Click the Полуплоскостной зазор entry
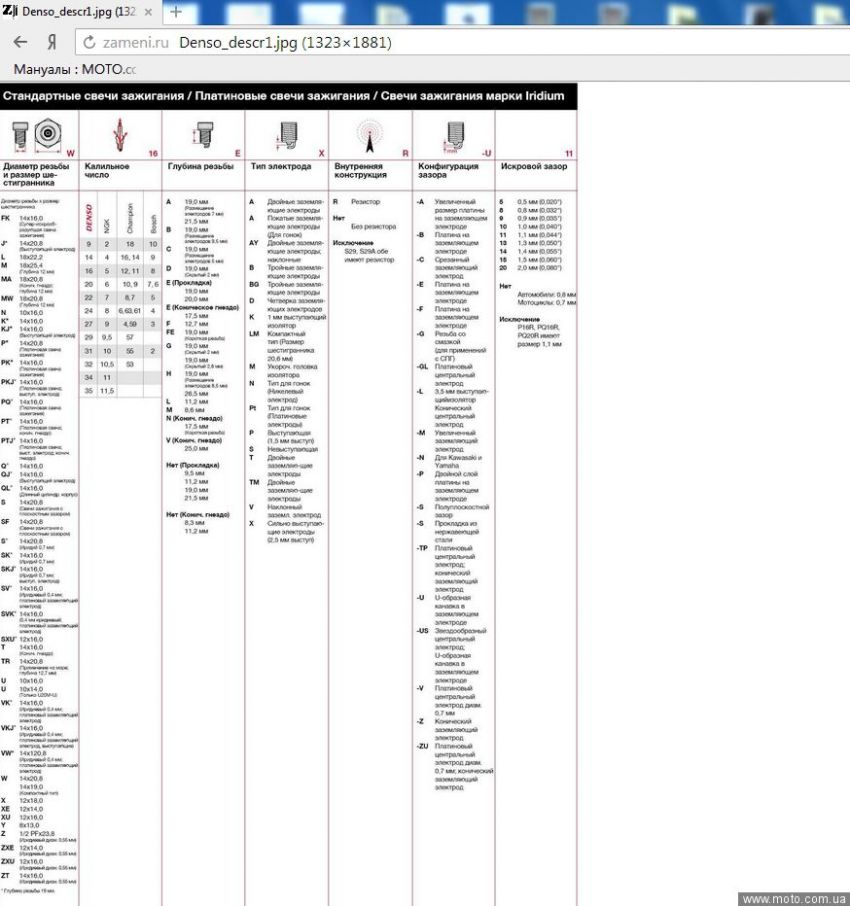 point(462,511)
